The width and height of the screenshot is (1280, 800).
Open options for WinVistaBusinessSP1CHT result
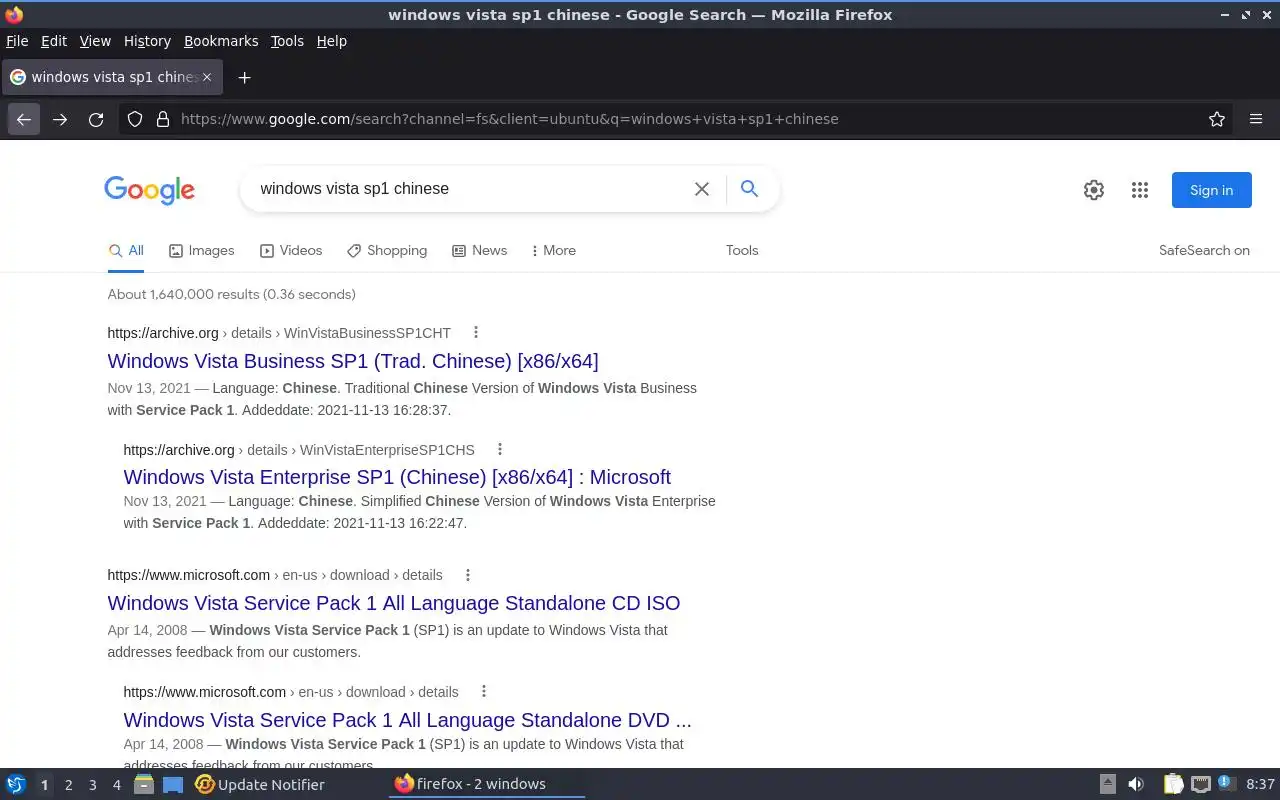[x=476, y=332]
